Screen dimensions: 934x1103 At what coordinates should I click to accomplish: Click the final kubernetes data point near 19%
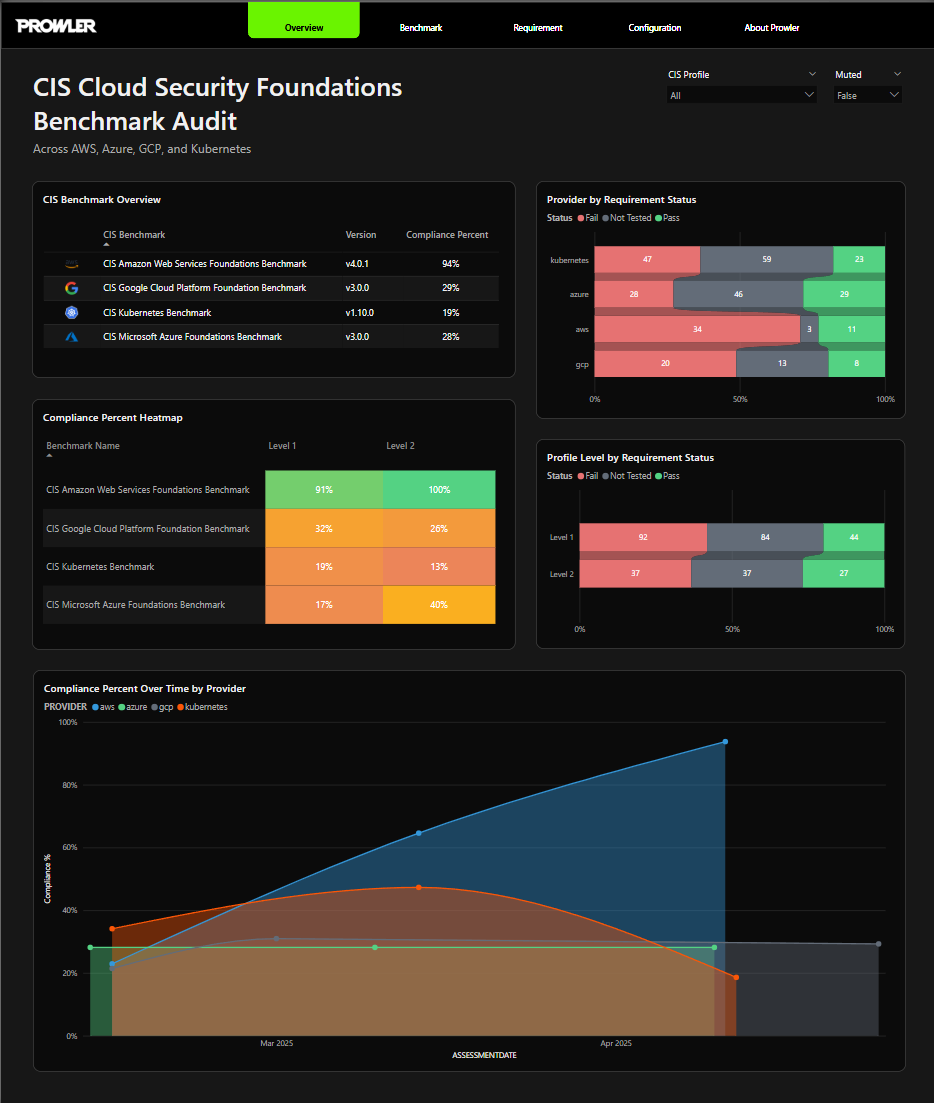pos(736,978)
